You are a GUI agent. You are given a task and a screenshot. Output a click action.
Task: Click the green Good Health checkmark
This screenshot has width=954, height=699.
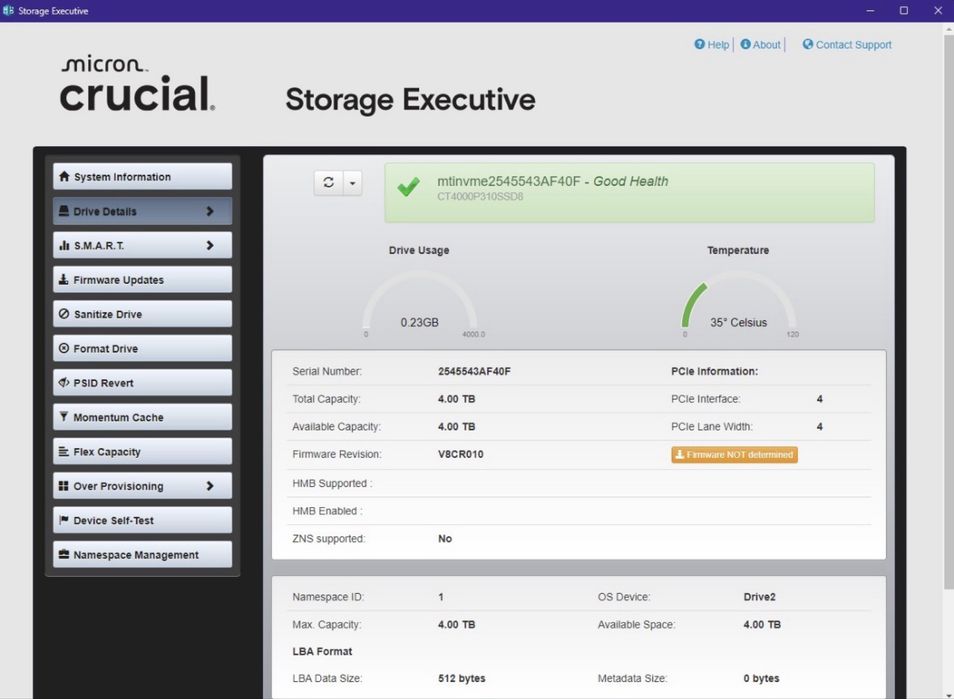coord(408,186)
